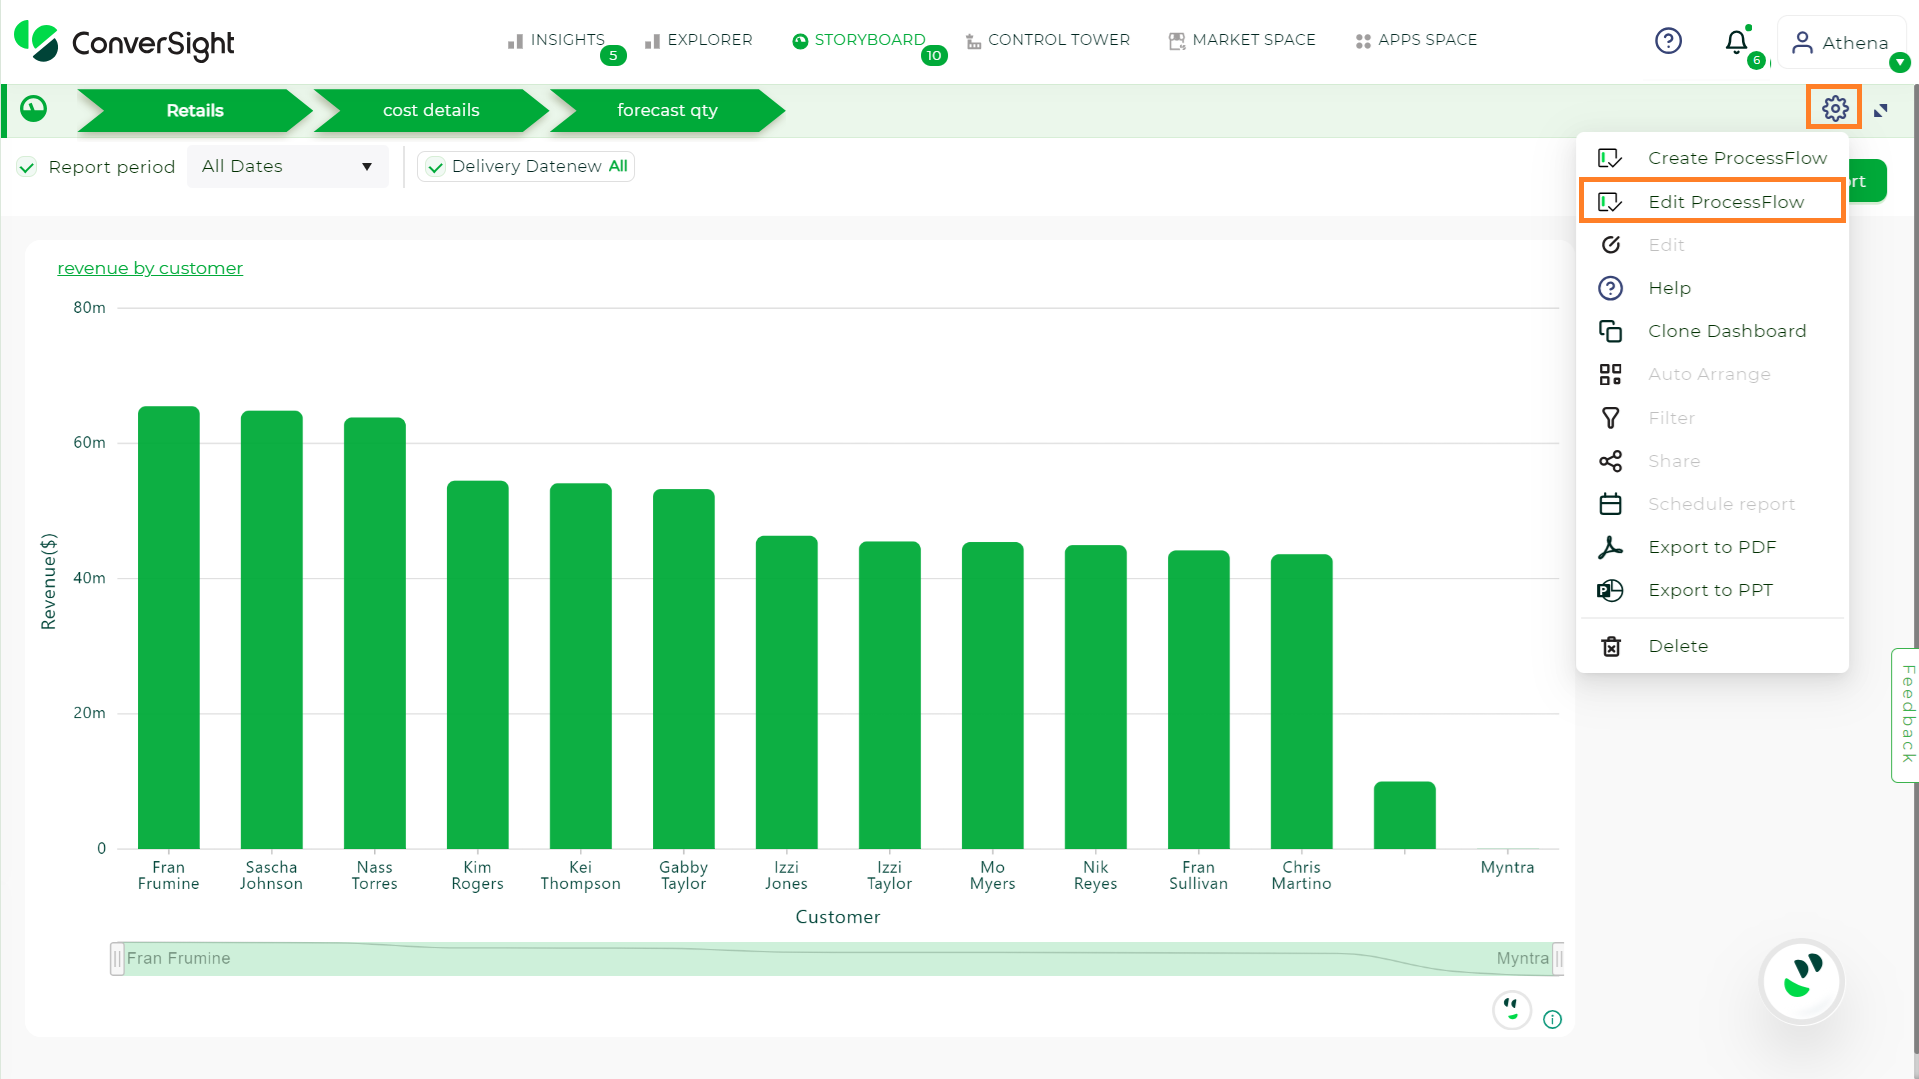Click the left handle of chart range slider
The image size is (1919, 1079).
tap(117, 959)
